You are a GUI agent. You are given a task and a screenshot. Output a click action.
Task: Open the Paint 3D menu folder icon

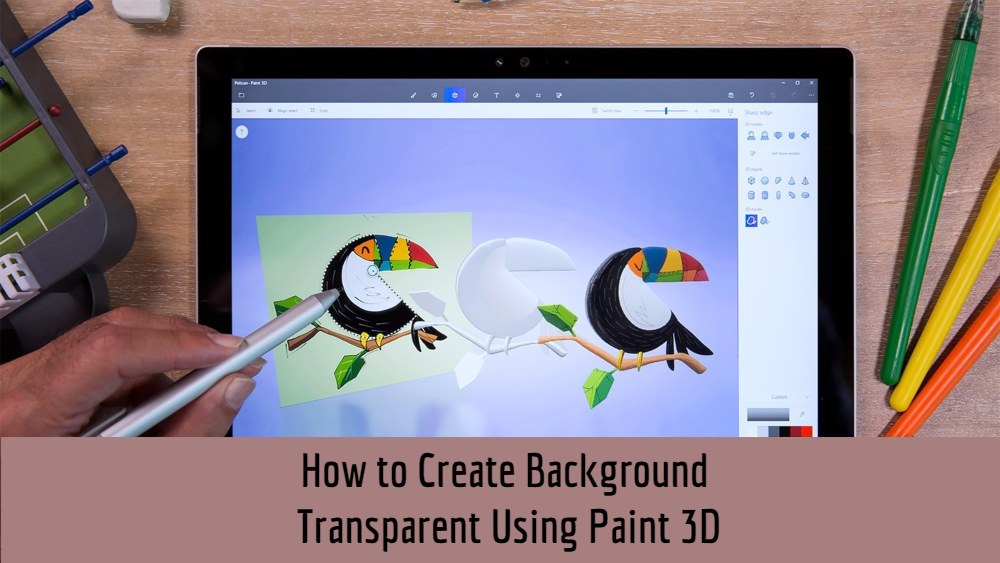pos(241,95)
